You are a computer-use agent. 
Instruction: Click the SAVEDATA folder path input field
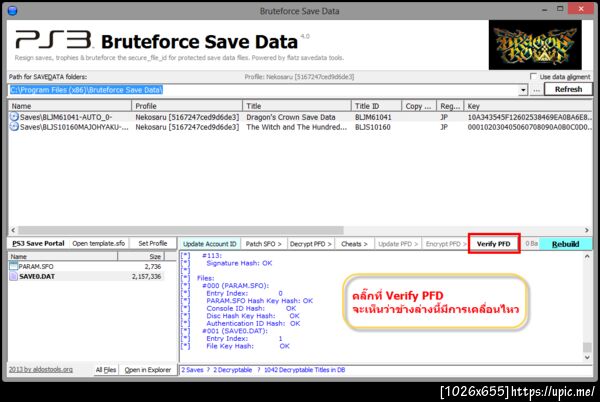[x=263, y=90]
